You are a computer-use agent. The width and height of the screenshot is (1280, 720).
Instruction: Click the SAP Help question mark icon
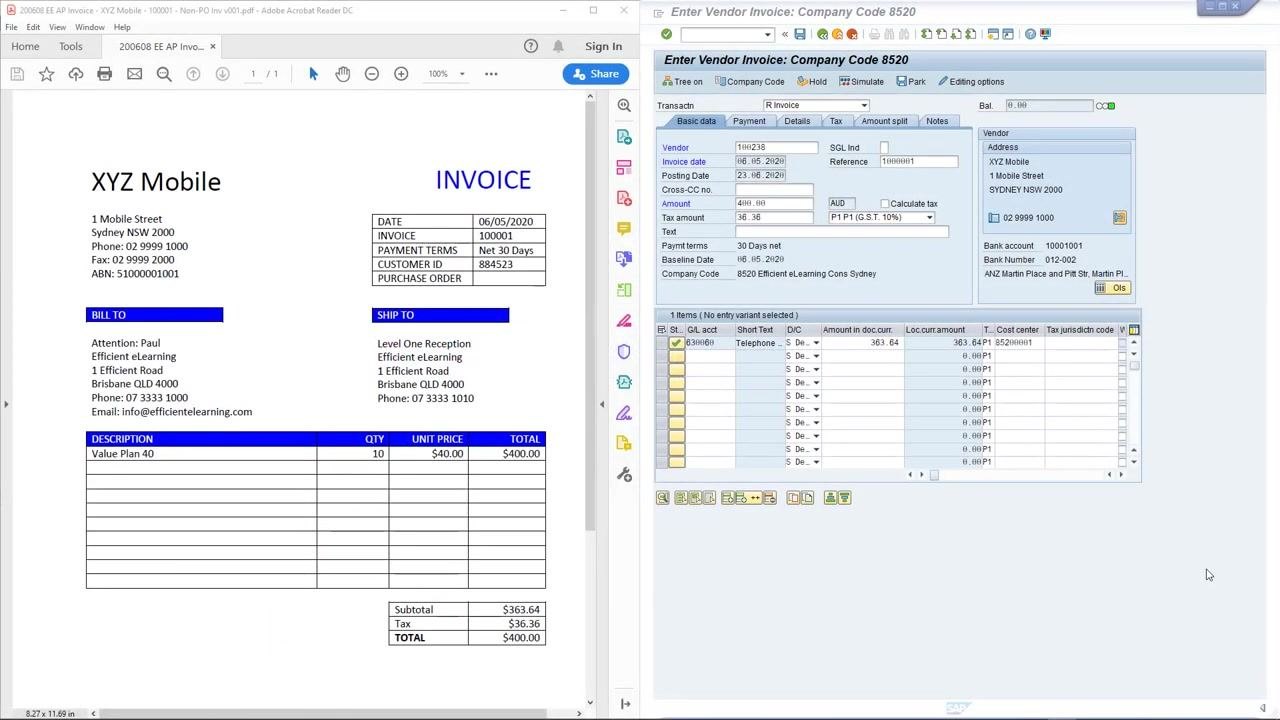1031,34
